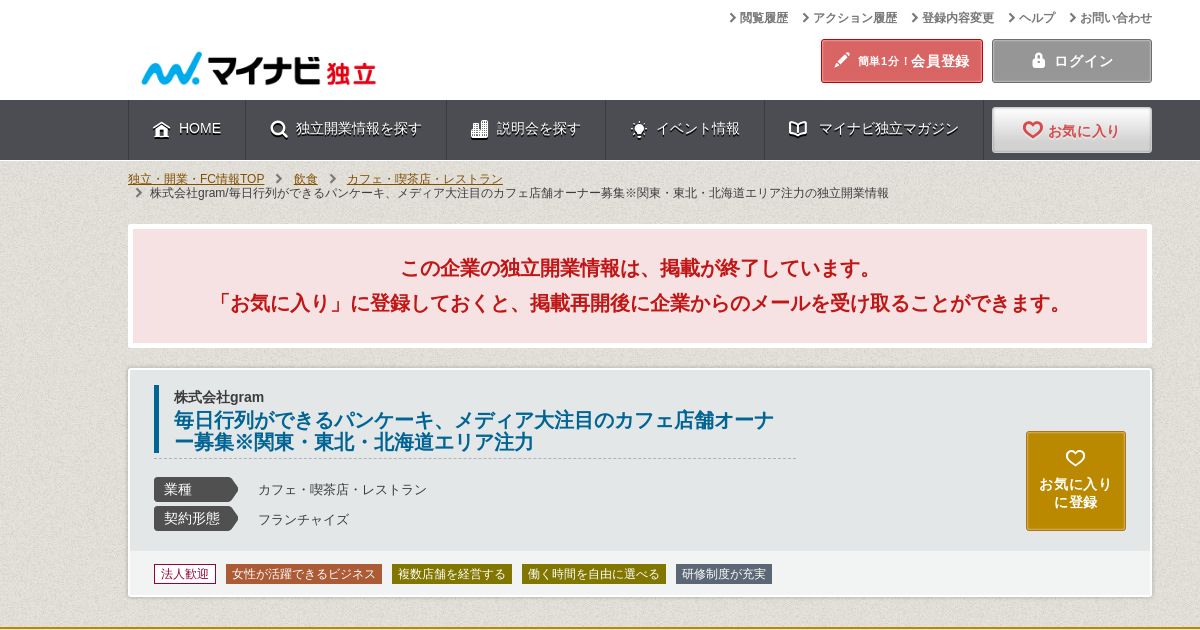Click the 業種 value カフェ・喫茶店・レストラン
Screen dimensions: 1200x630
point(342,489)
